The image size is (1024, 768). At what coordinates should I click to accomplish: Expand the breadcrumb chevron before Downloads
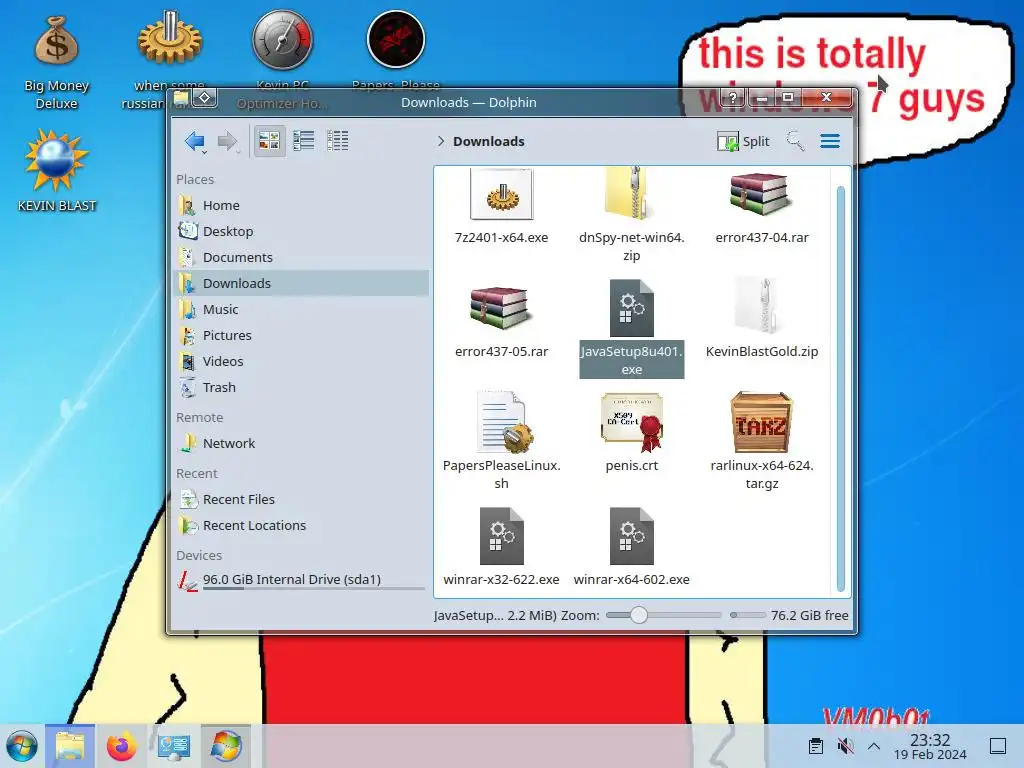pos(441,141)
